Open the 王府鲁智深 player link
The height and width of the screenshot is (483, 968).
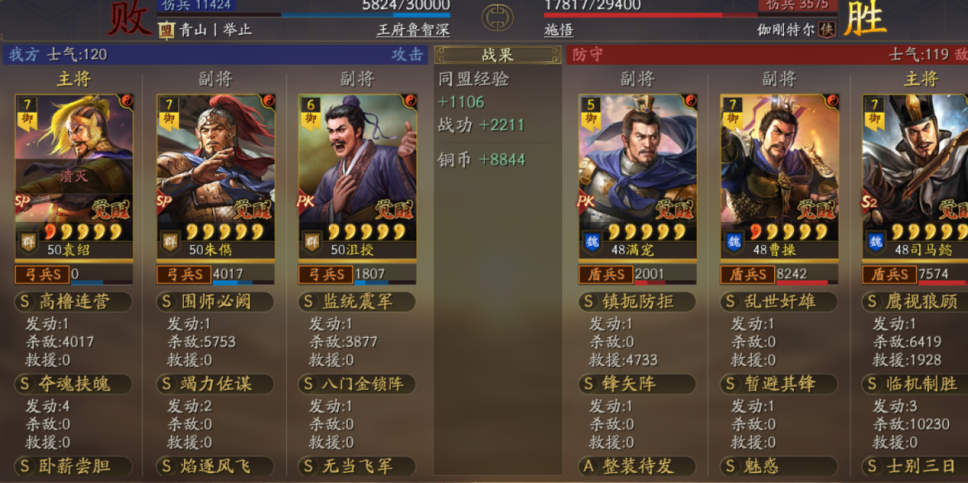[x=413, y=30]
